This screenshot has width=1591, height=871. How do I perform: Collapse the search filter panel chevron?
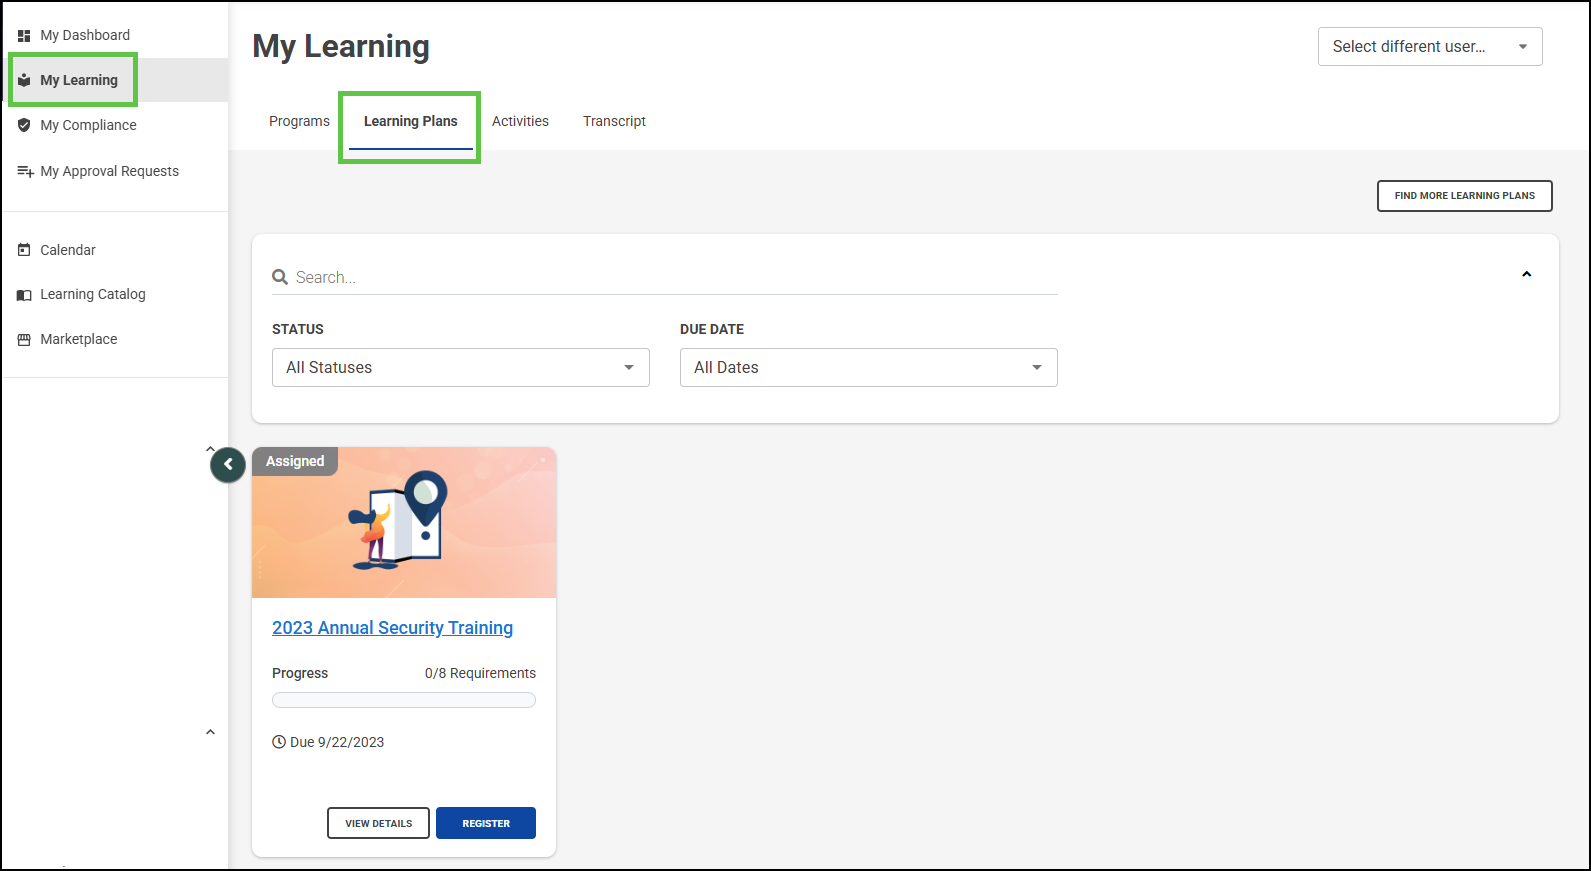(1526, 274)
